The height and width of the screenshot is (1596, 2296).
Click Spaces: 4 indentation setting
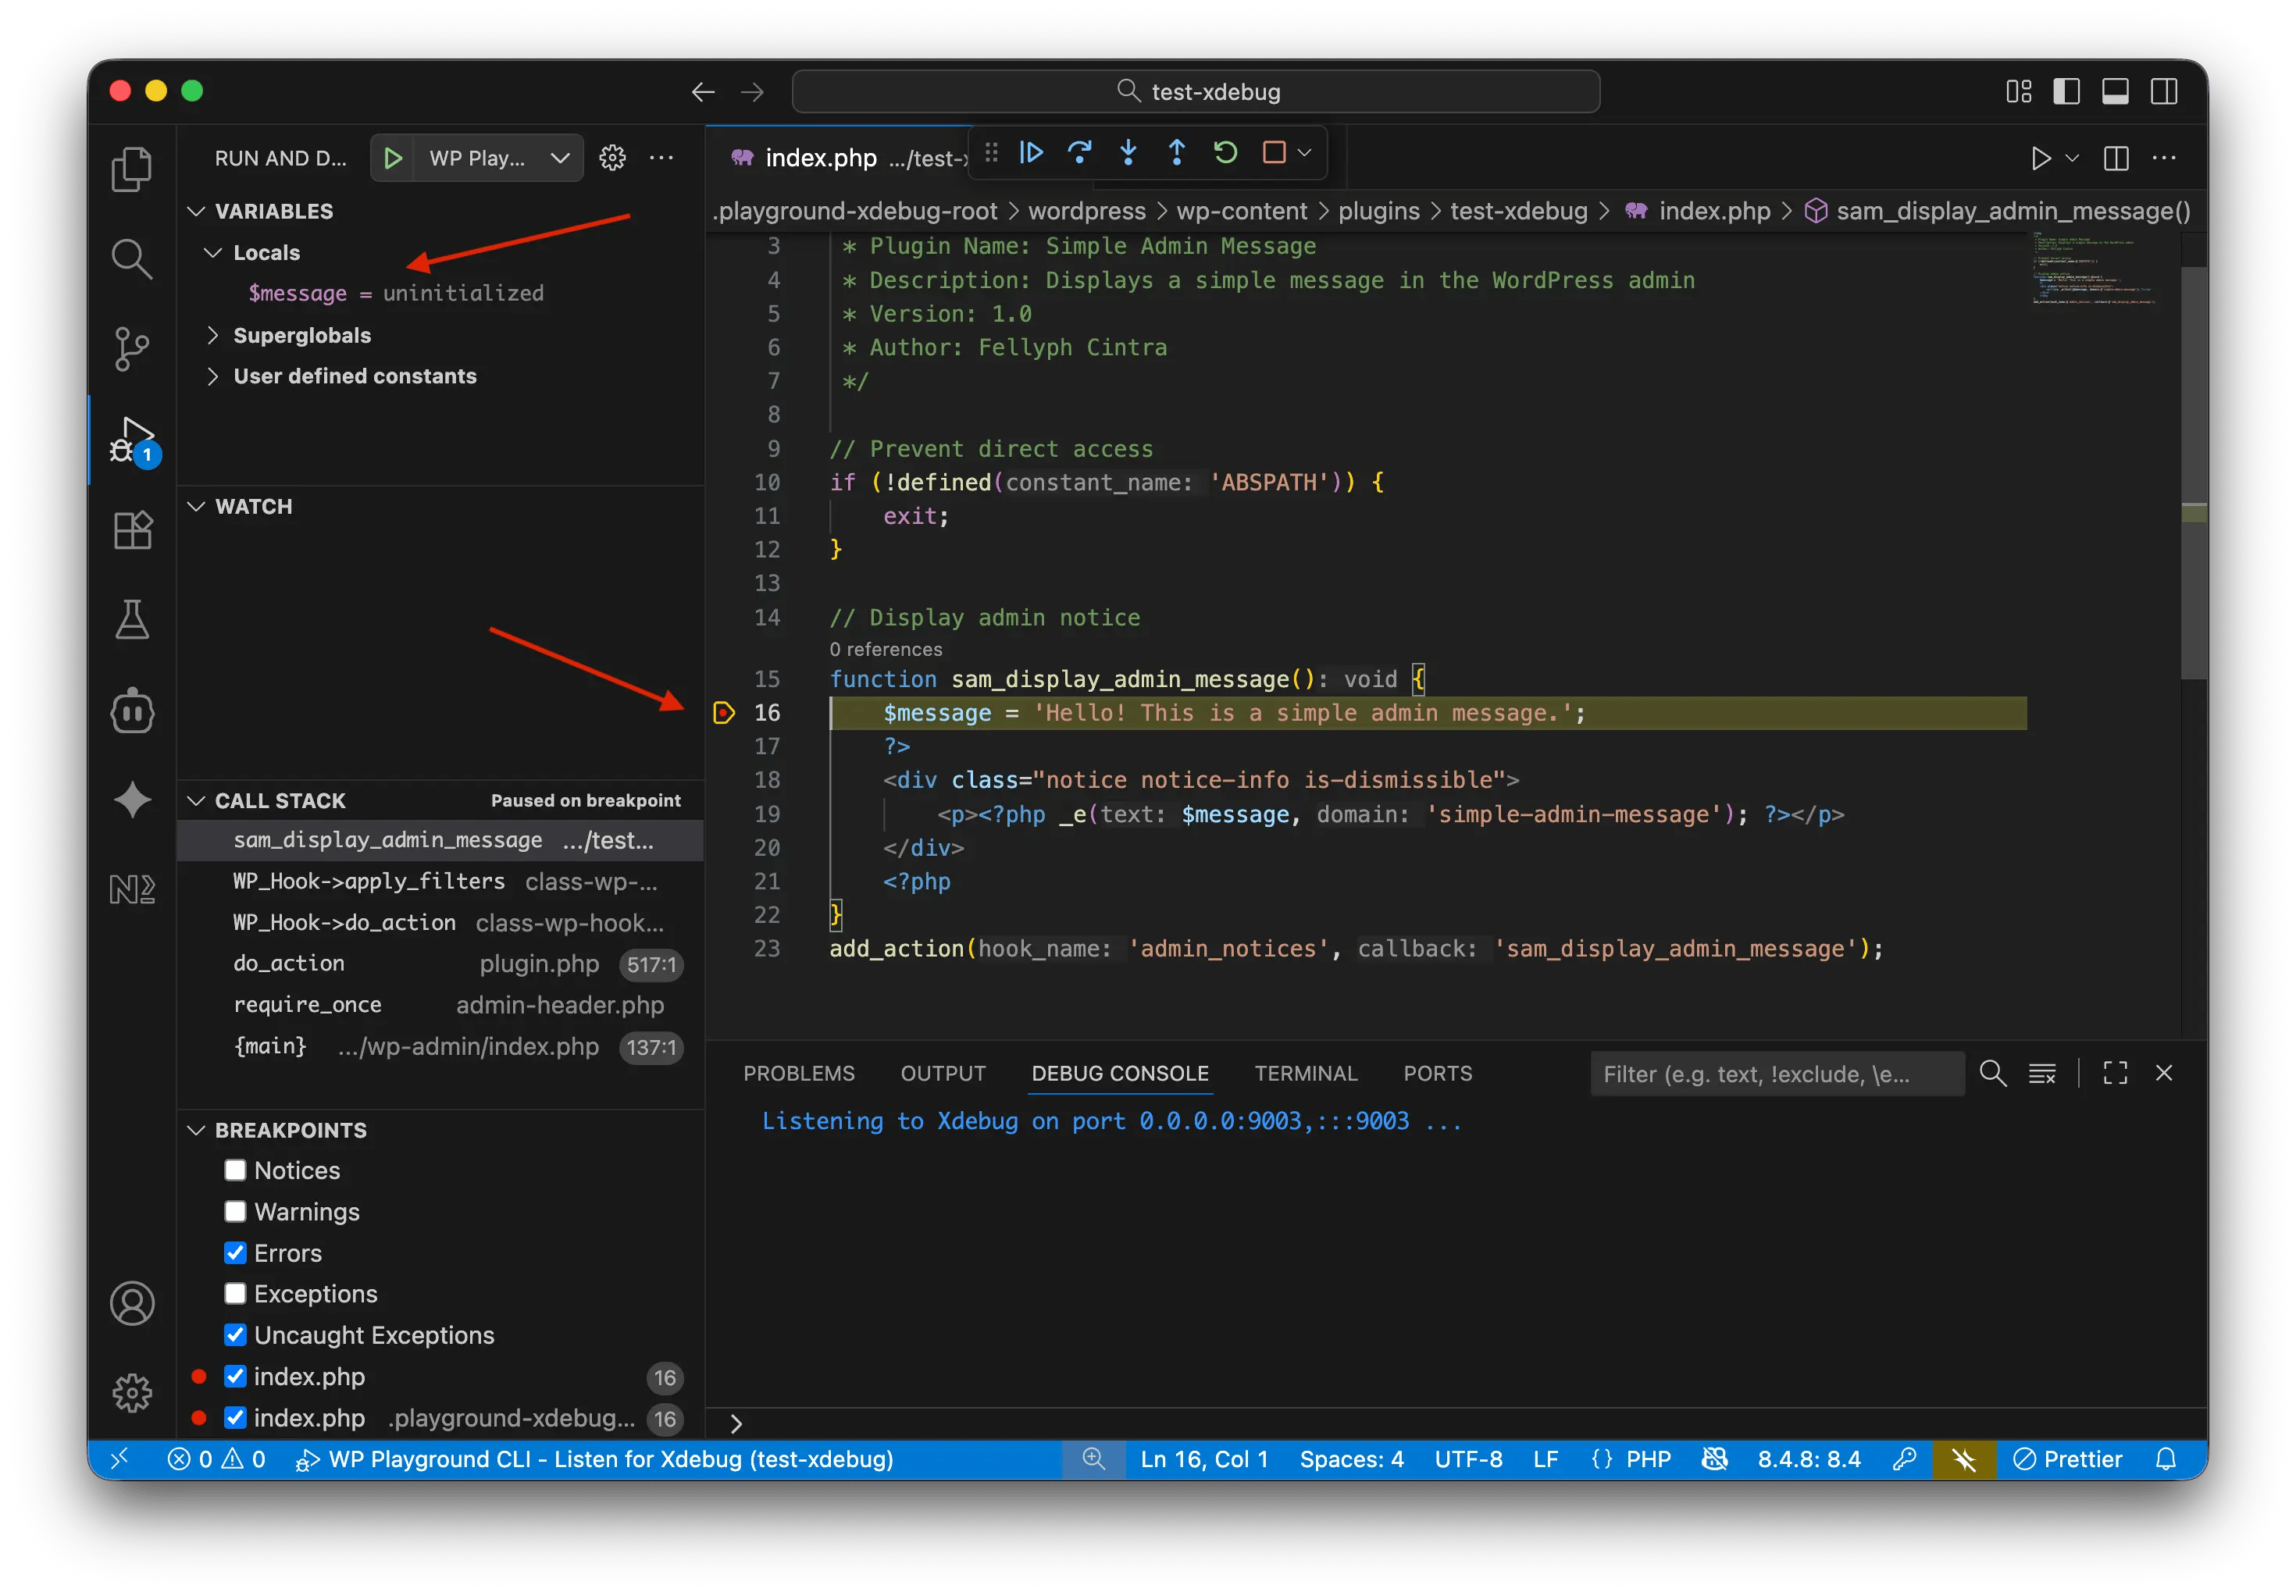click(1351, 1459)
